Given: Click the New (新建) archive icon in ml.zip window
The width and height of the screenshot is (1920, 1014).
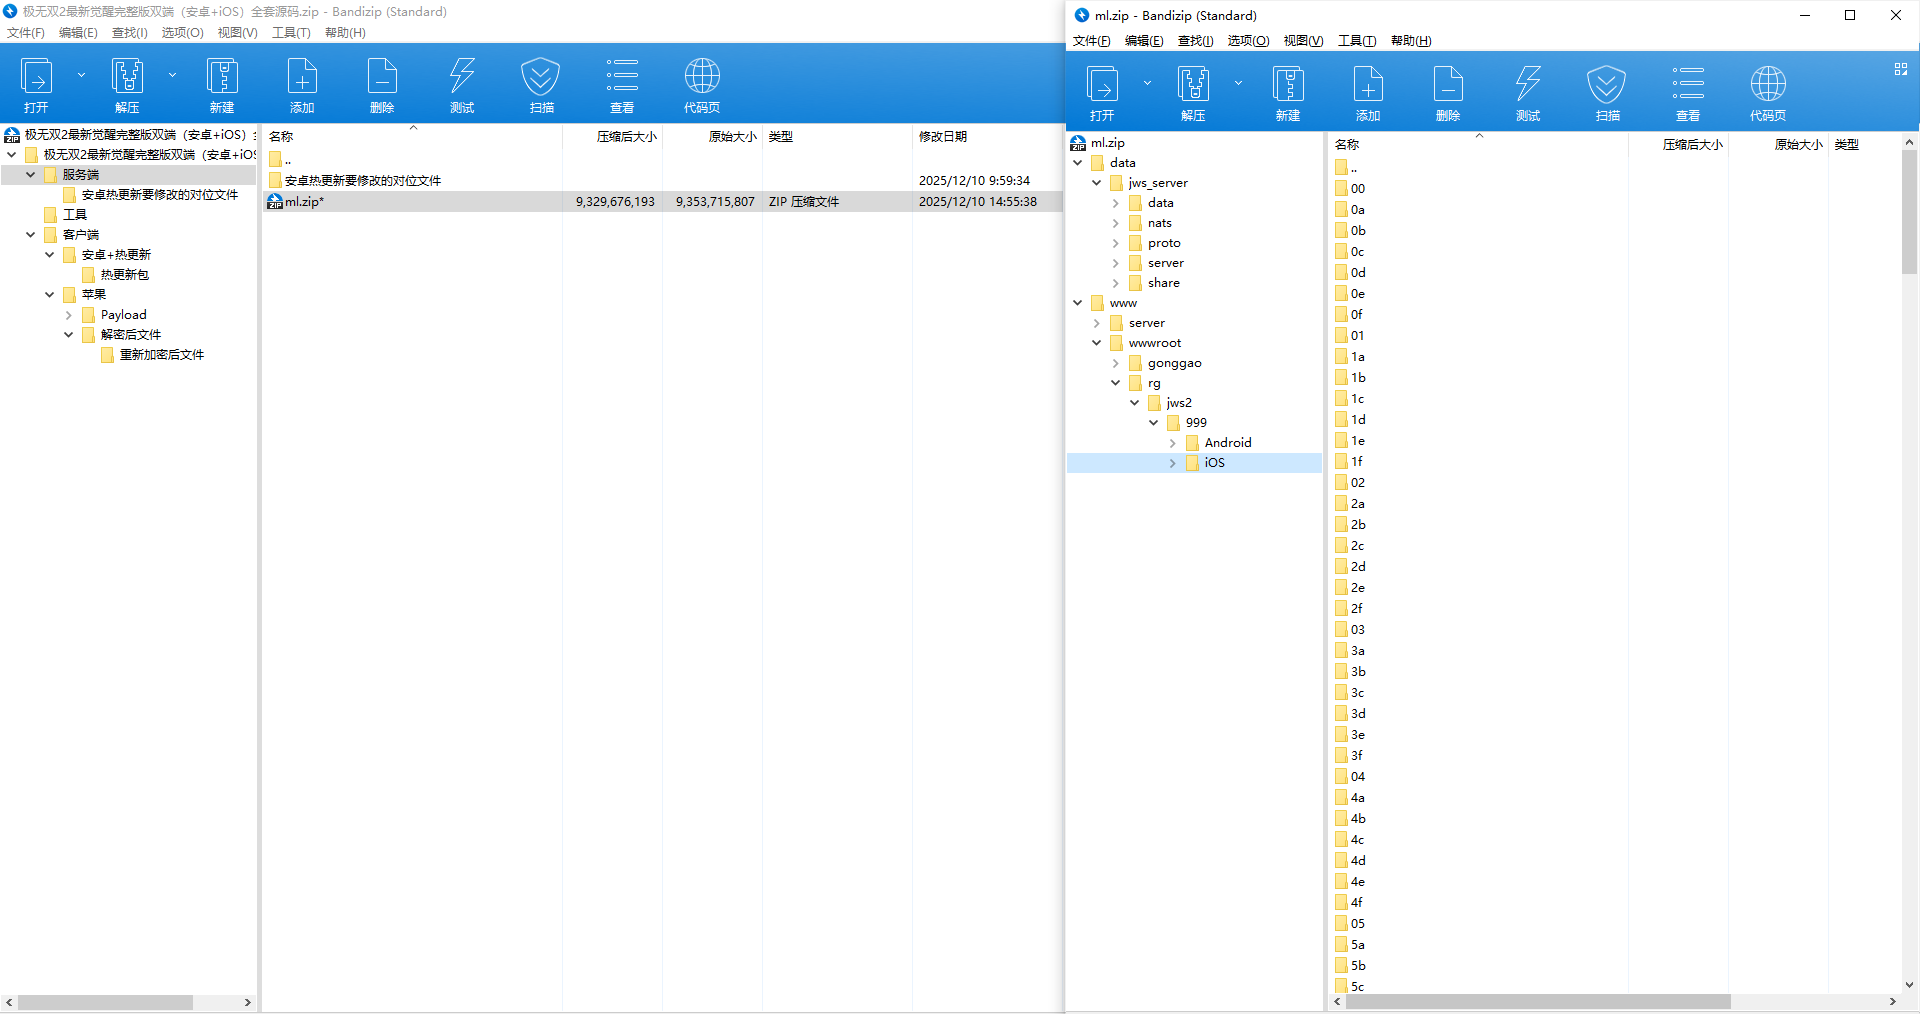Looking at the screenshot, I should tap(1287, 85).
